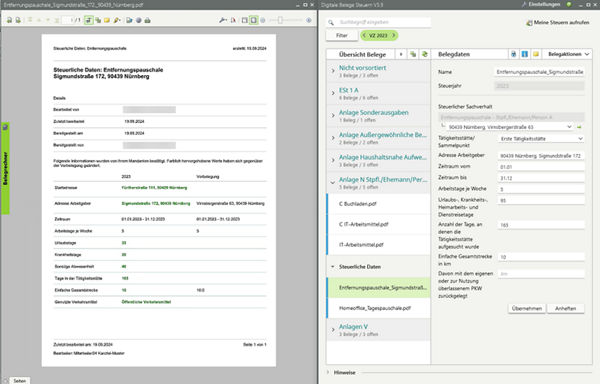Click the Filter button
Viewport: 600px width, 384px height.
342,36
